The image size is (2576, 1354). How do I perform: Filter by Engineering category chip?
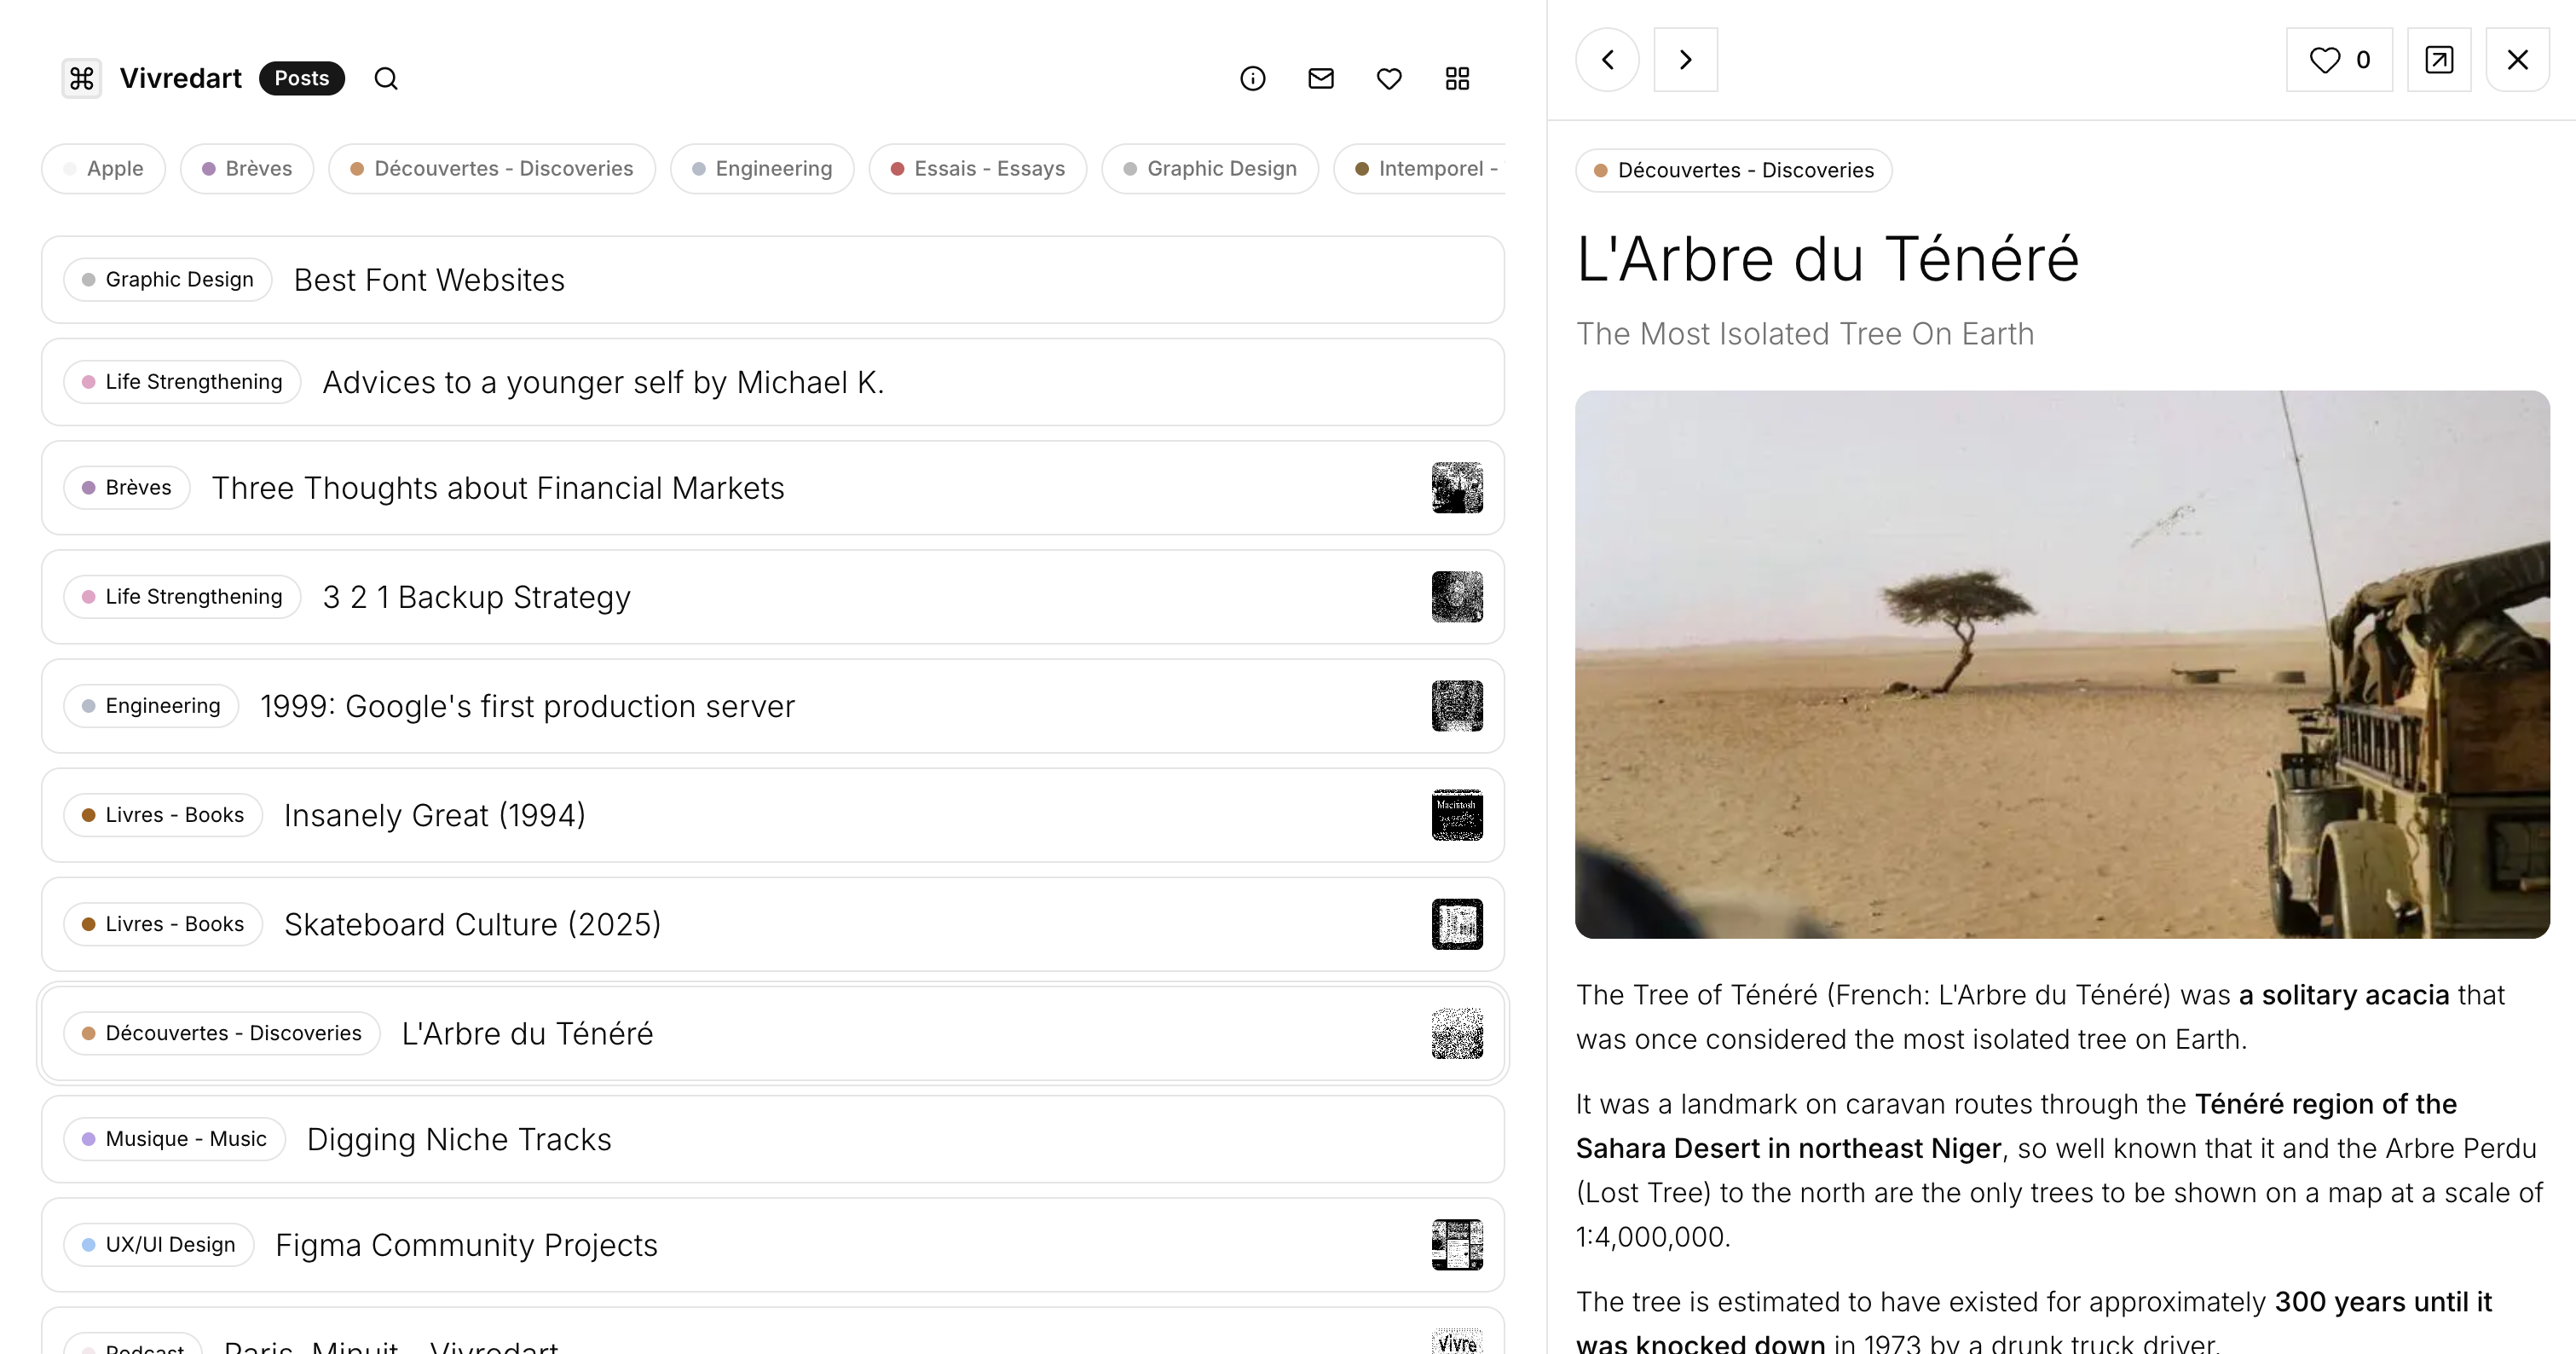[x=762, y=169]
